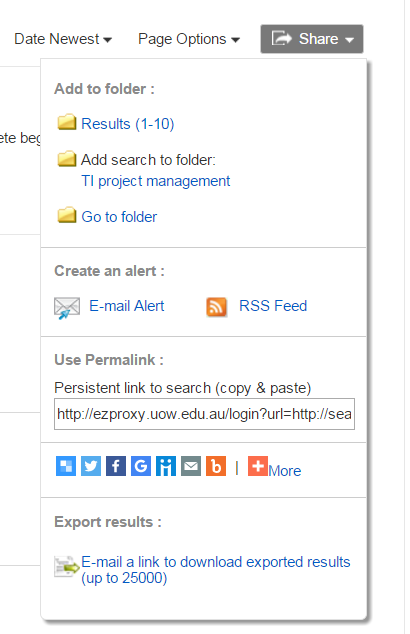Collapse the Share dropdown menu
The height and width of the screenshot is (634, 410).
point(312,39)
